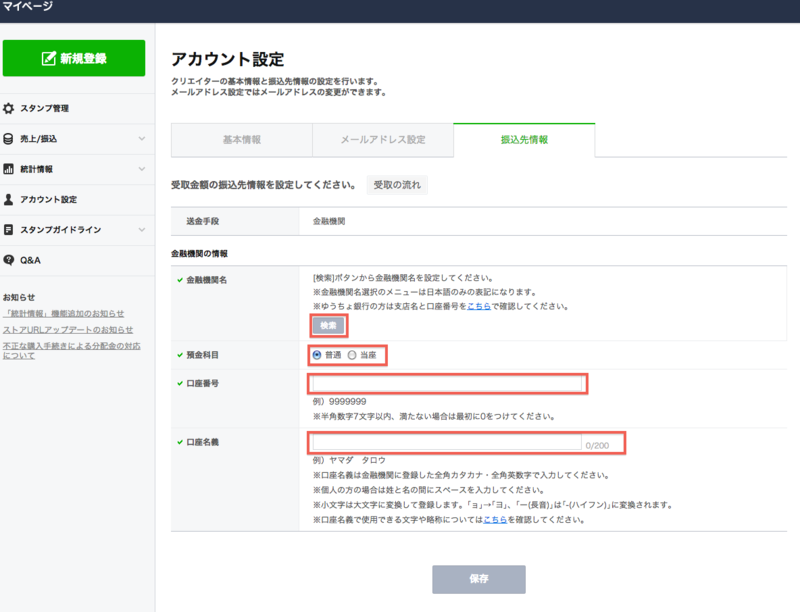Click the 送金手段 row label
The height and width of the screenshot is (612, 800).
click(x=203, y=221)
